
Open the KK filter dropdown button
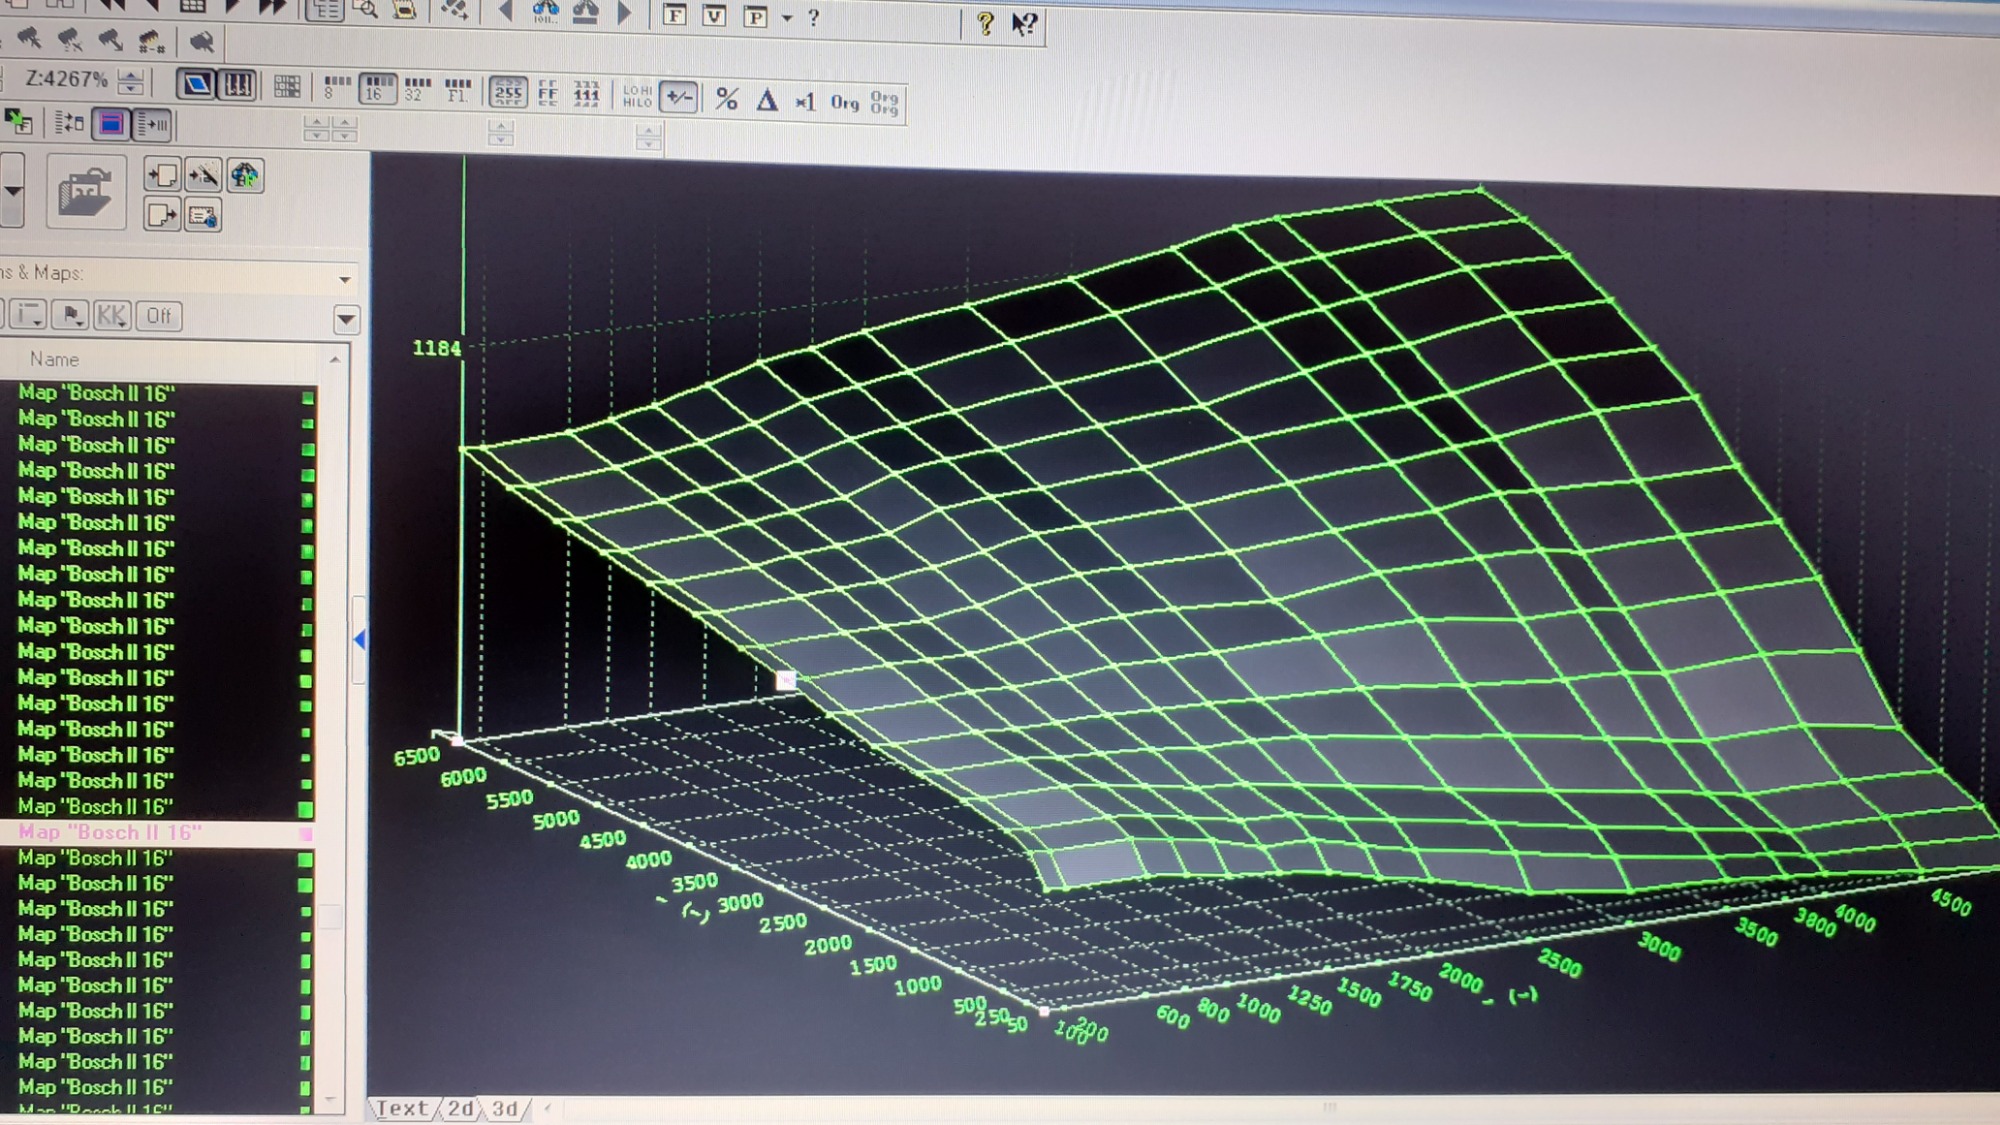pos(111,316)
